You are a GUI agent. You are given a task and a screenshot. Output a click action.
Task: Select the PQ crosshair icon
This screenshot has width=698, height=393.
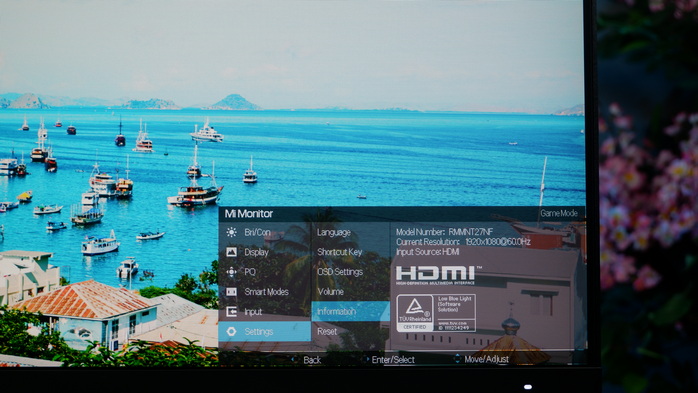coord(231,271)
